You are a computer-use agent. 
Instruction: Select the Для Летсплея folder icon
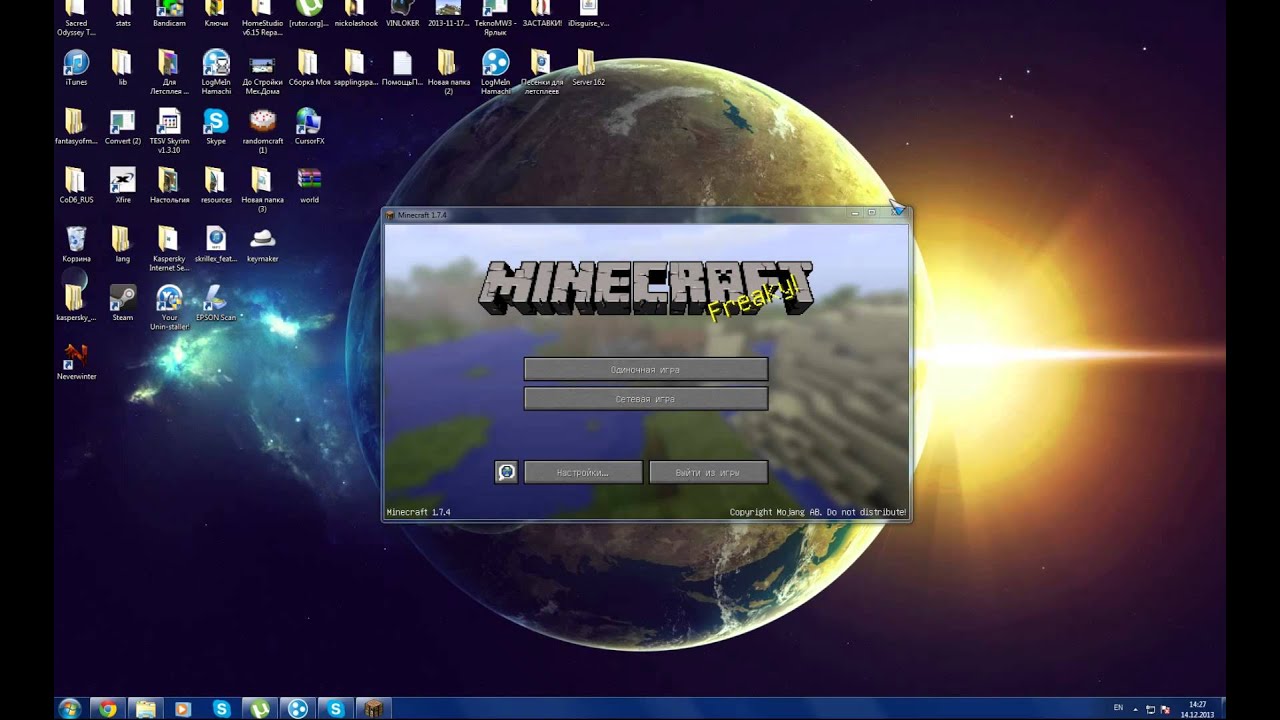click(x=169, y=72)
